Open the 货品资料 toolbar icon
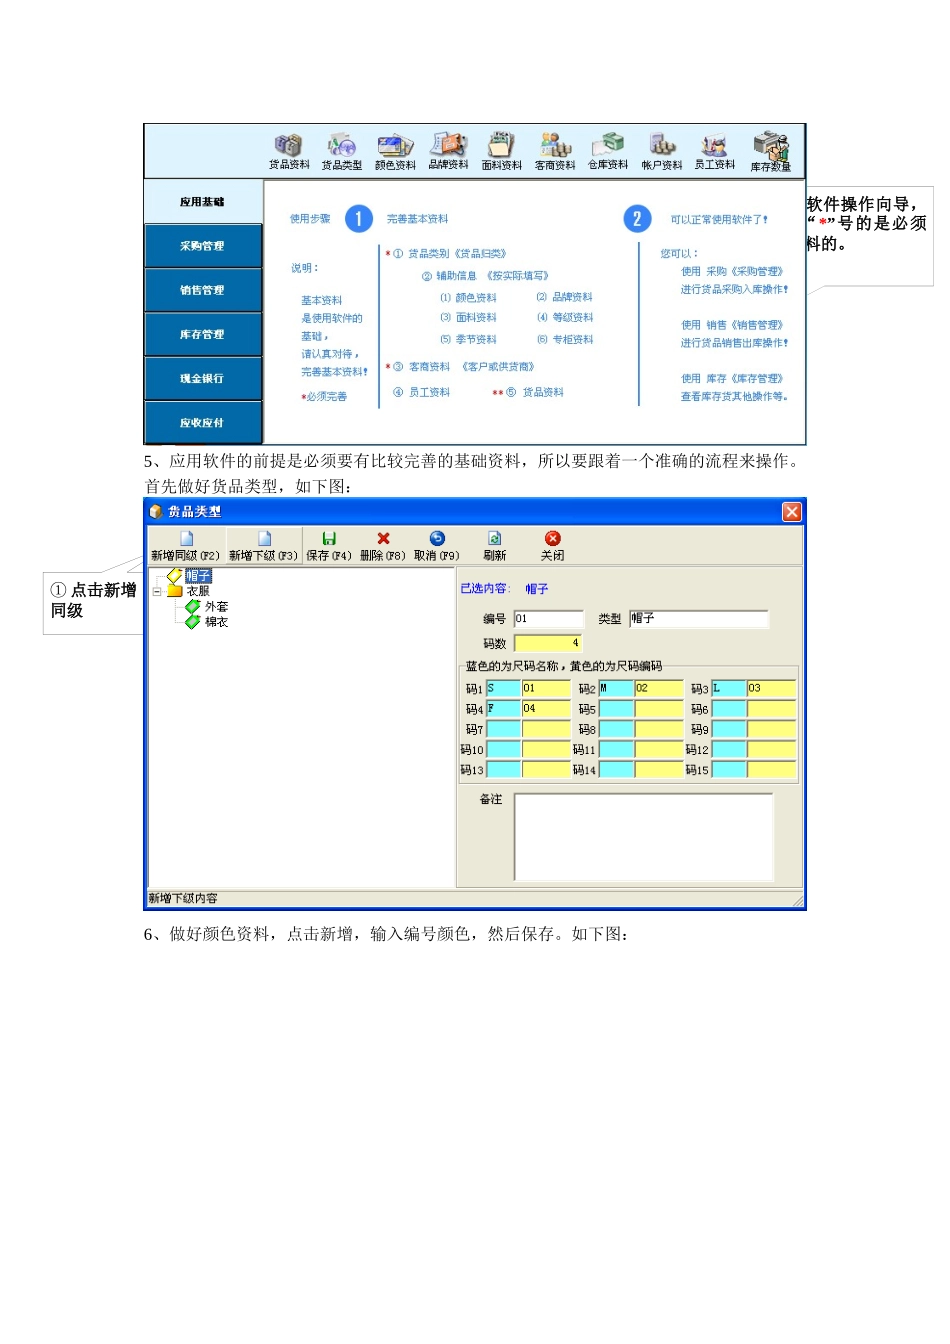 289,151
